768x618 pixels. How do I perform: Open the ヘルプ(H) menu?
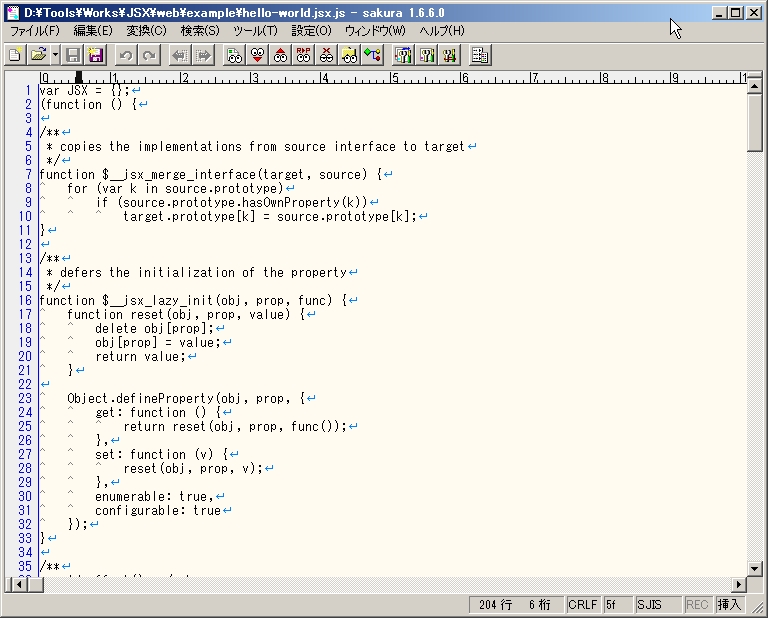point(442,31)
